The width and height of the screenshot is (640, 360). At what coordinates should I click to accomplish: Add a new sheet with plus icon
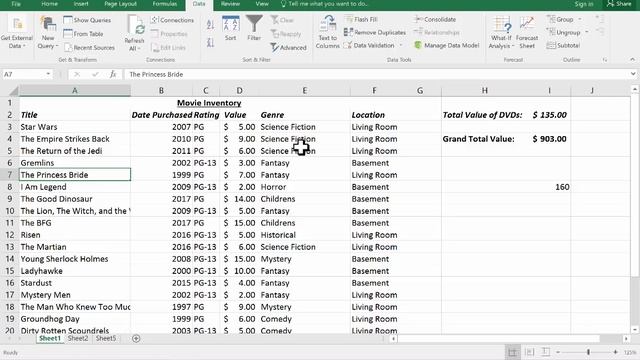[136, 338]
